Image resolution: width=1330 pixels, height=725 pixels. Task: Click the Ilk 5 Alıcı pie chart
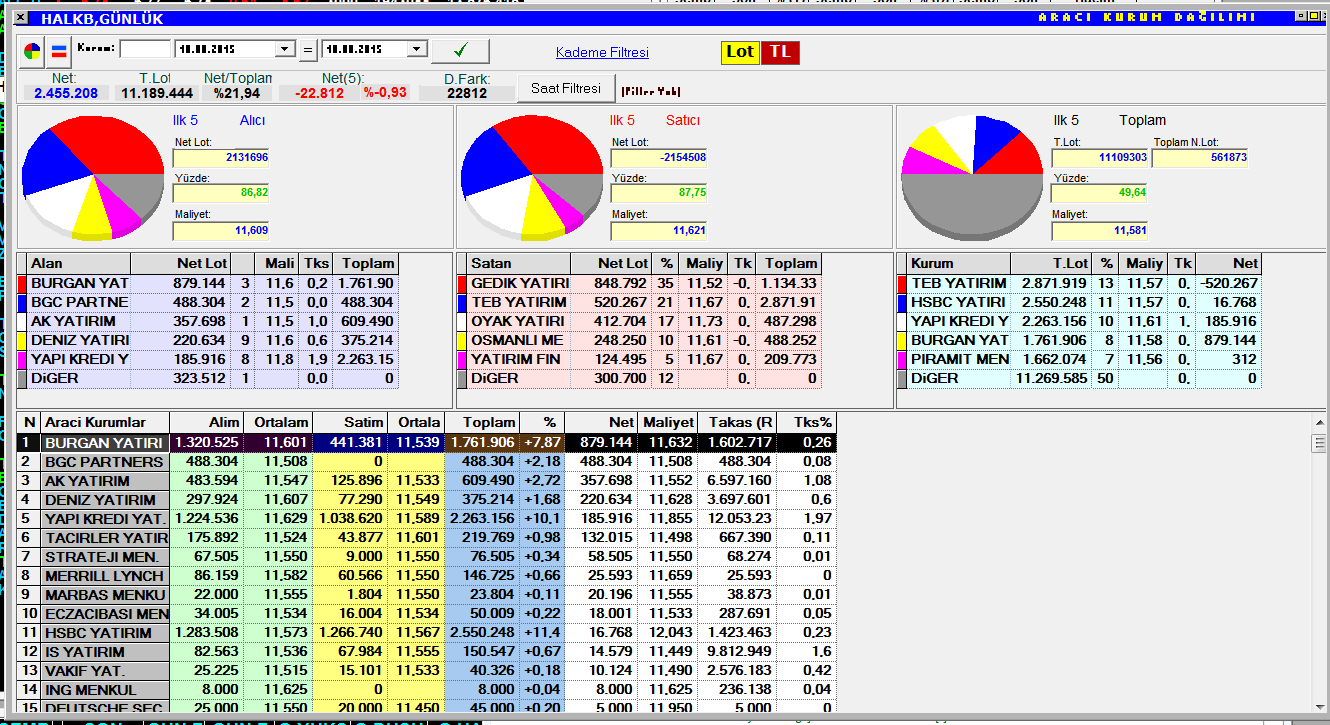(92, 177)
